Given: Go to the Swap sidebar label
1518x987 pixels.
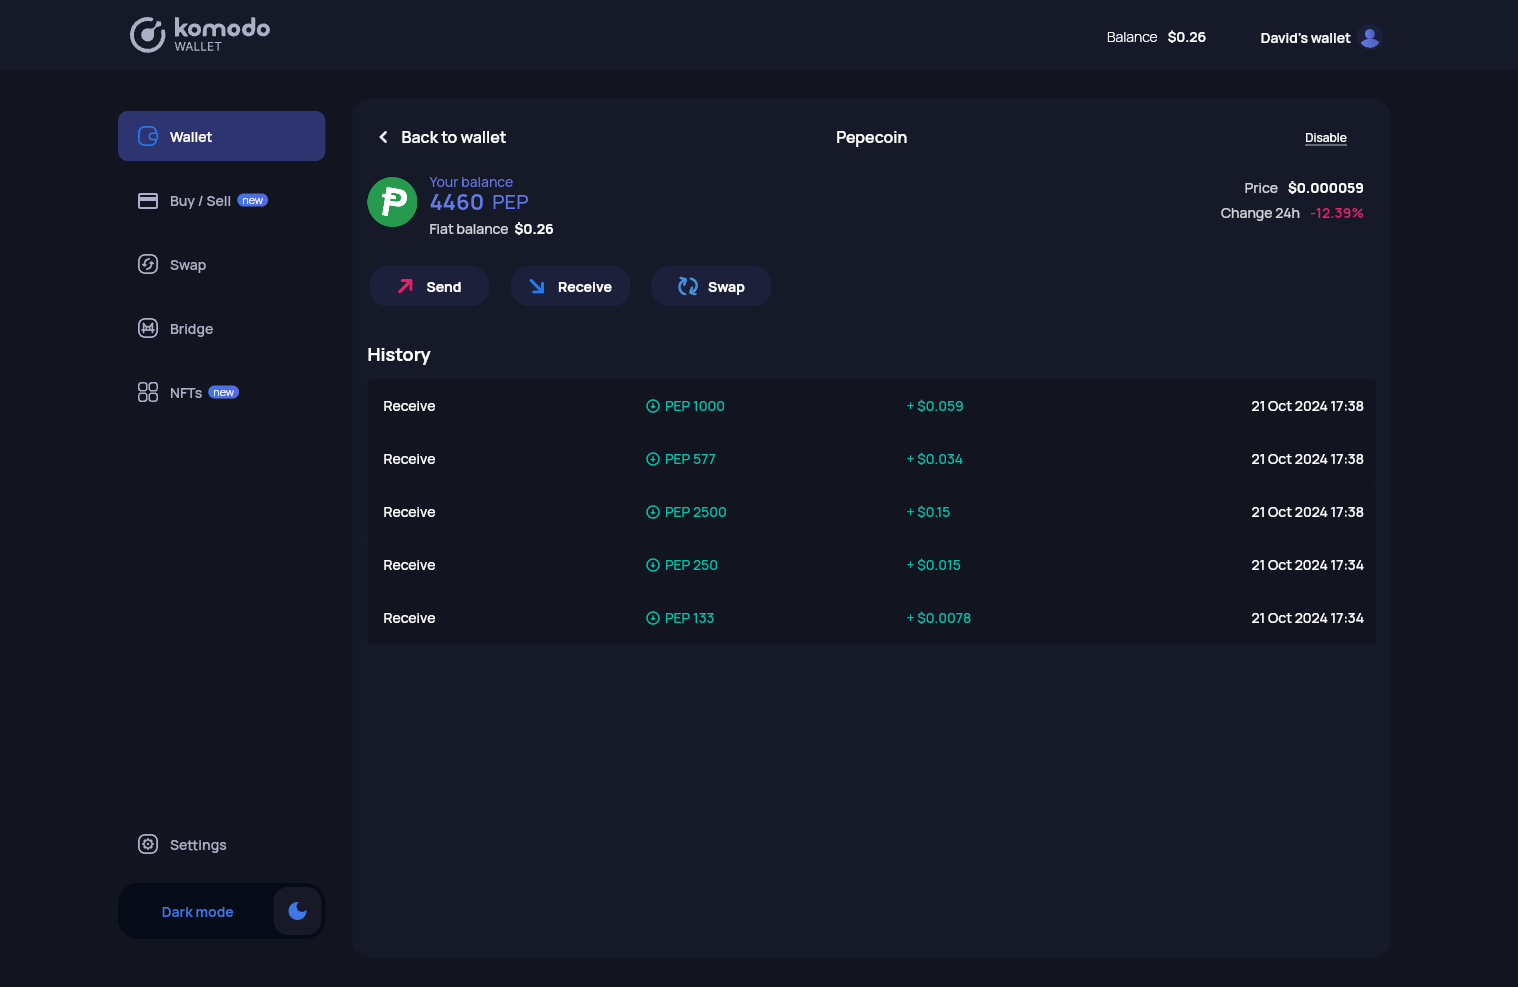Looking at the screenshot, I should [188, 265].
